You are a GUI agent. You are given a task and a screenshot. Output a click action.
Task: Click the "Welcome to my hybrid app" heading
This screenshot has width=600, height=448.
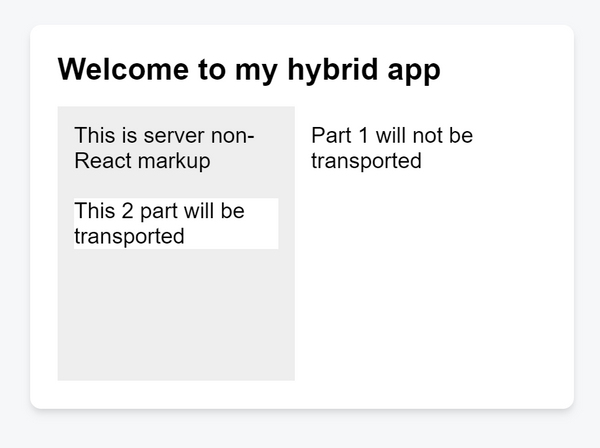click(x=249, y=70)
